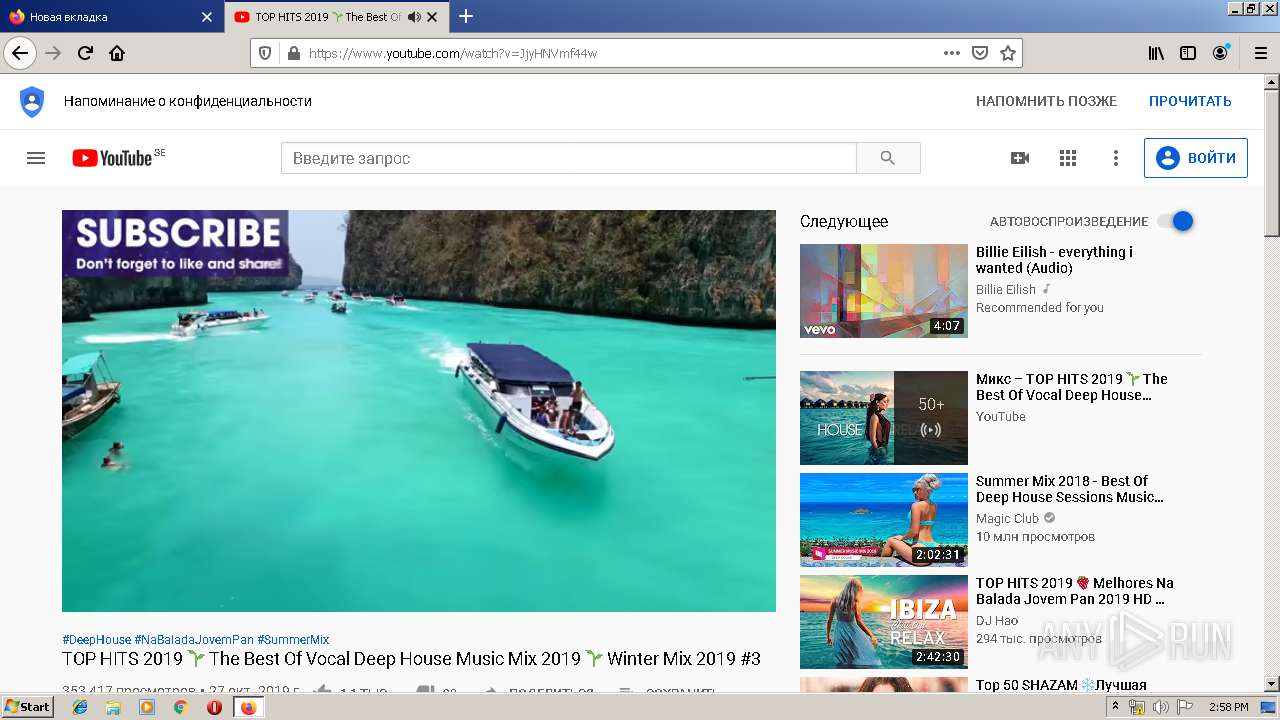The width and height of the screenshot is (1280, 720).
Task: Mute tab audio via speaker icon on tab
Action: coord(413,17)
